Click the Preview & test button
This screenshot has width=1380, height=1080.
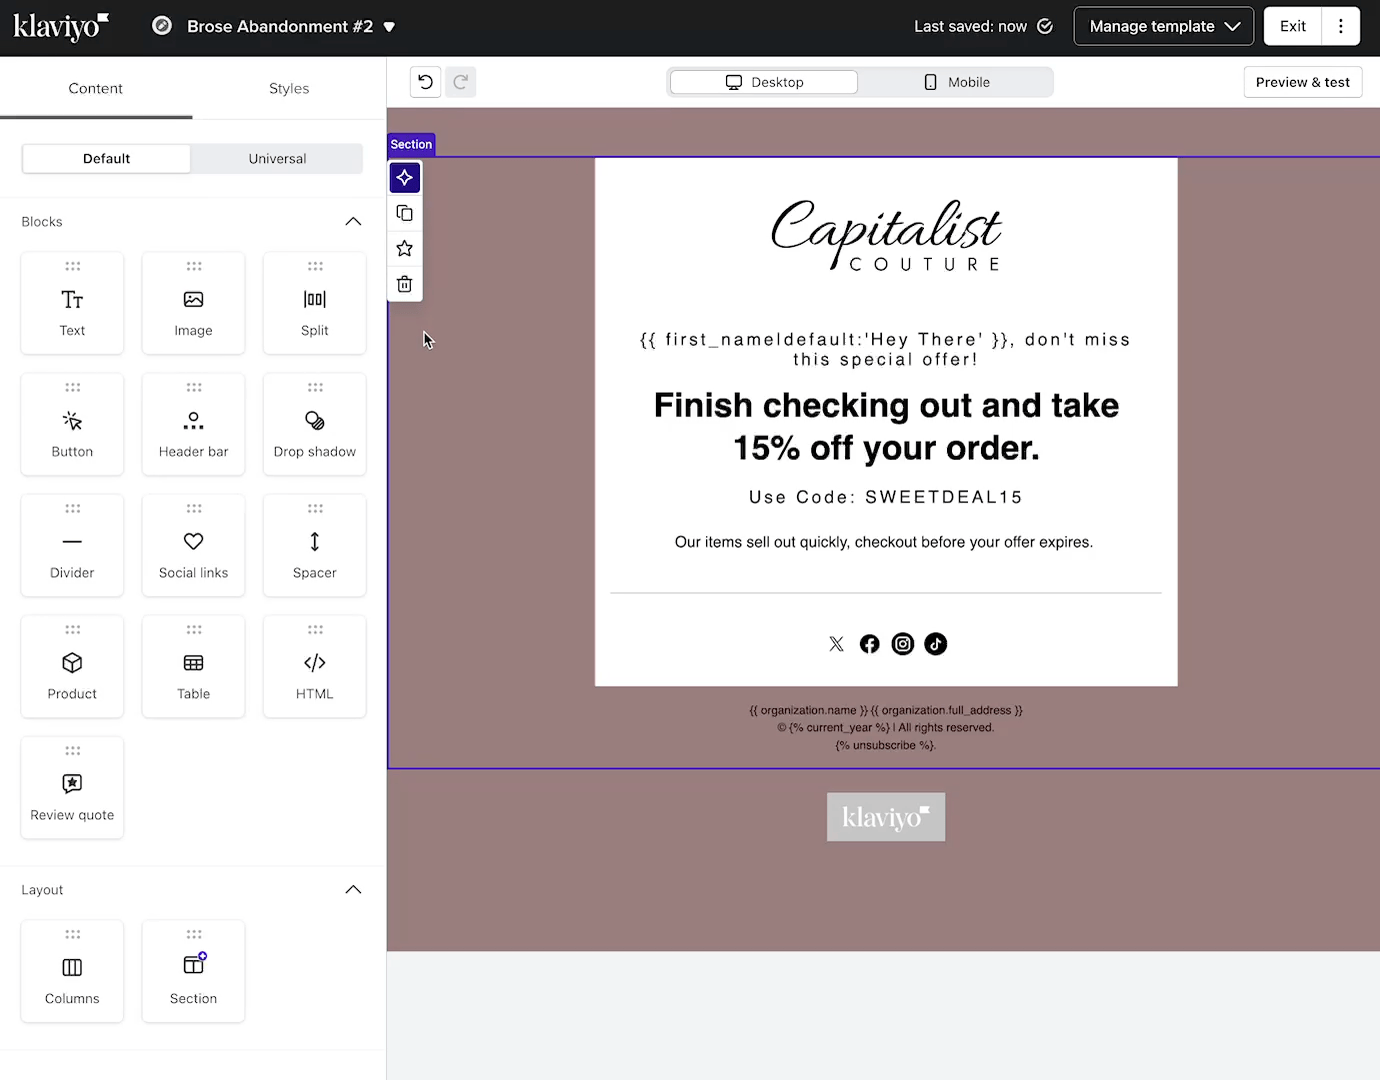click(x=1302, y=82)
